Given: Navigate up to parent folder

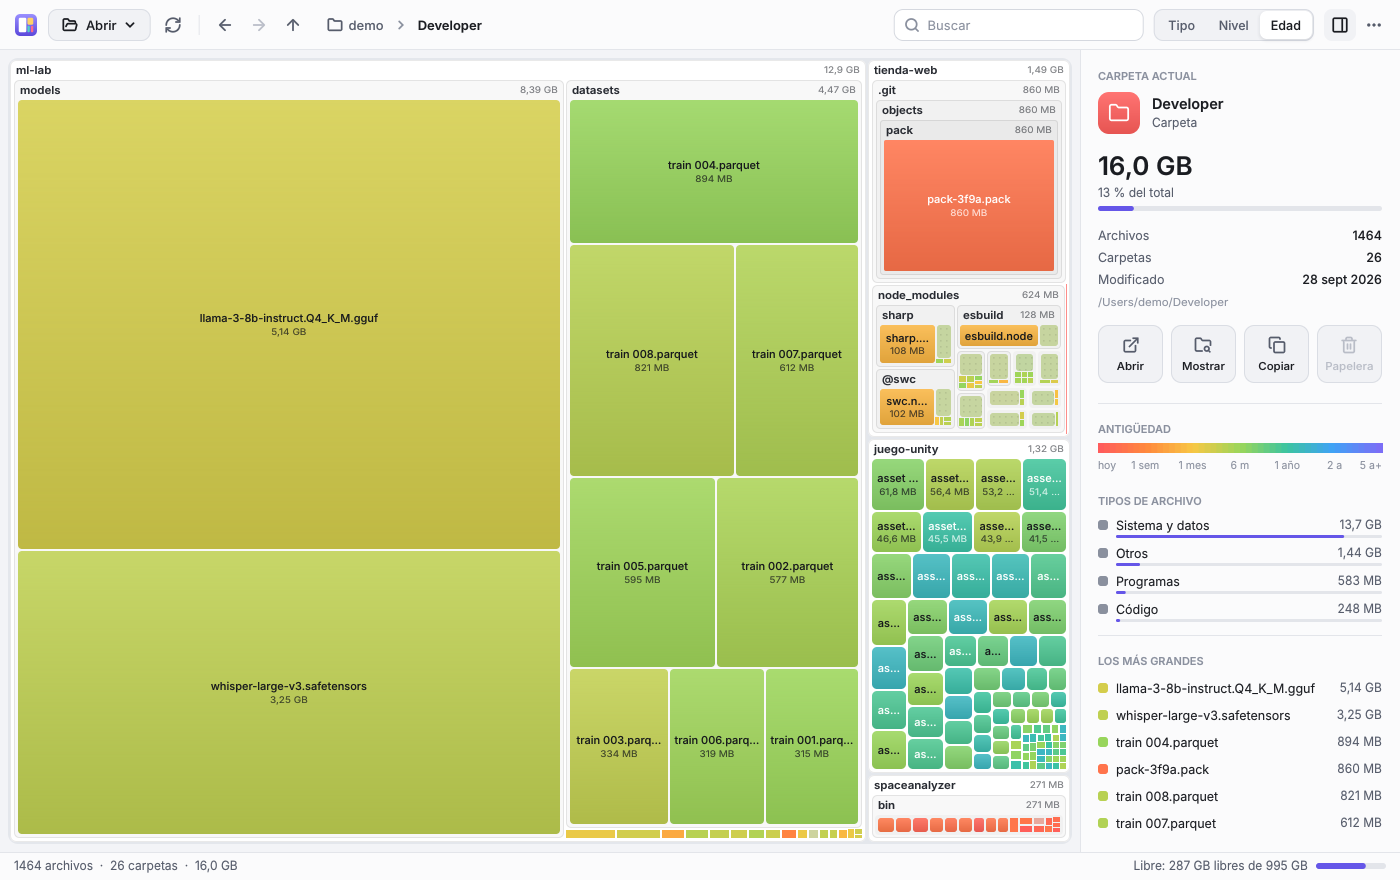Looking at the screenshot, I should coord(293,25).
